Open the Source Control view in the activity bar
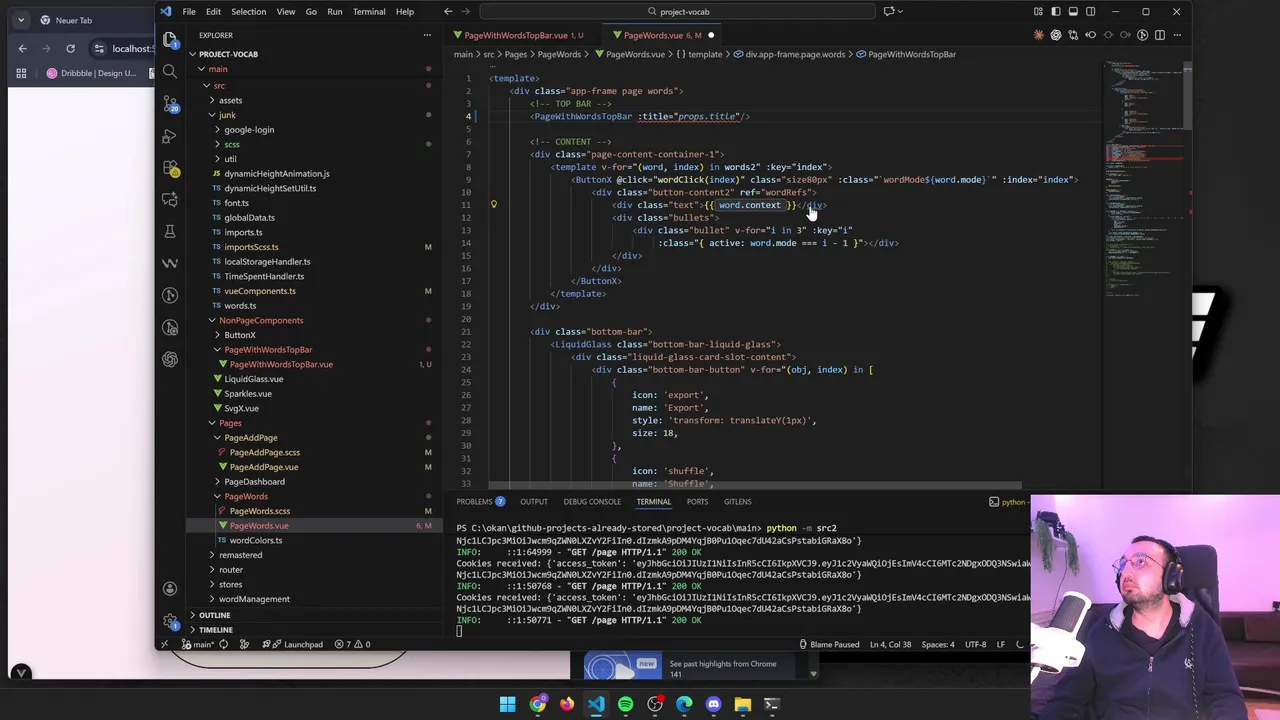The height and width of the screenshot is (720, 1280). (170, 104)
